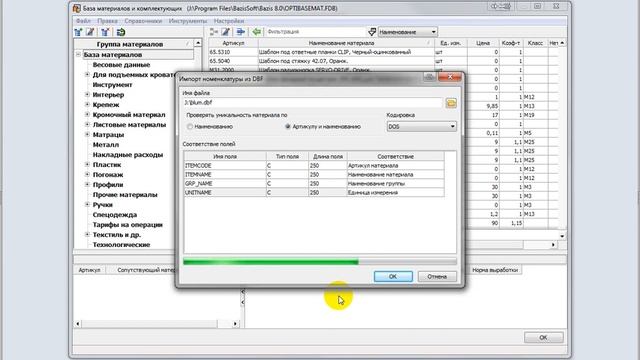Click the green left arrow icon
Viewport: 640px width, 360px height.
click(x=256, y=31)
